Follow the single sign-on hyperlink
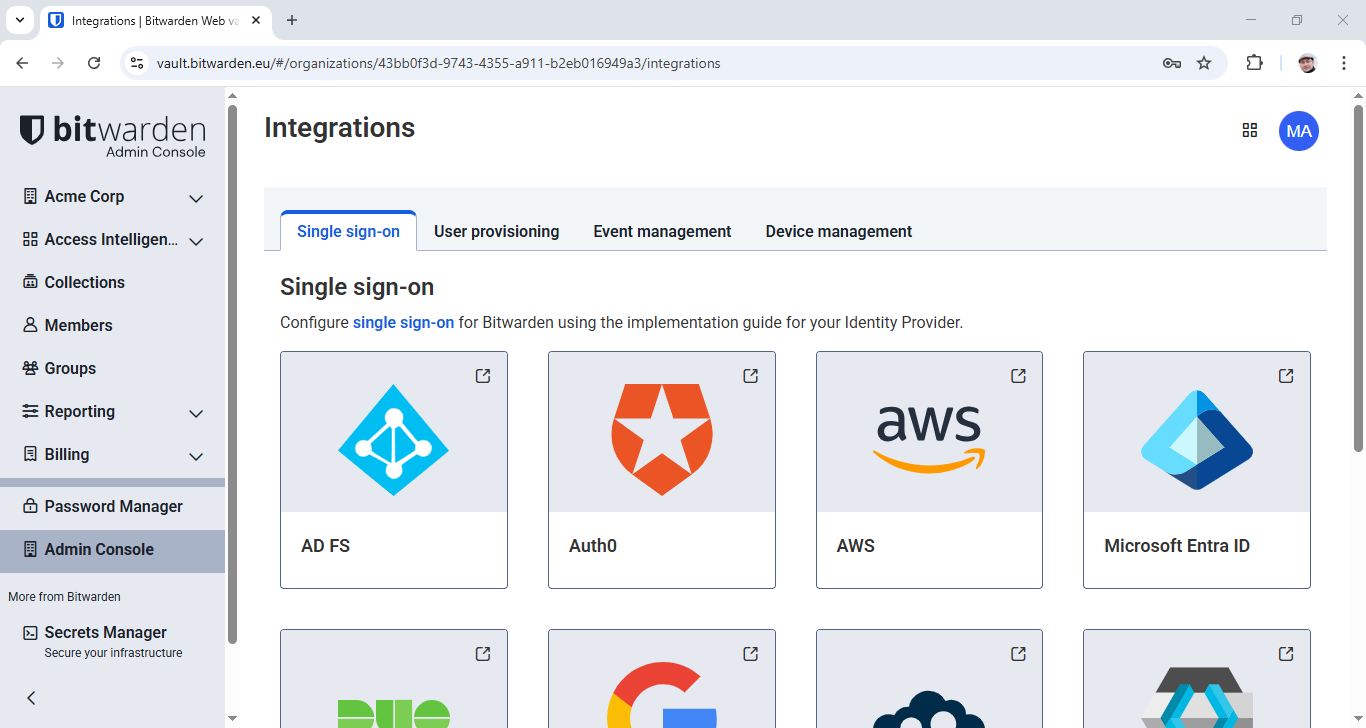1366x728 pixels. click(403, 322)
